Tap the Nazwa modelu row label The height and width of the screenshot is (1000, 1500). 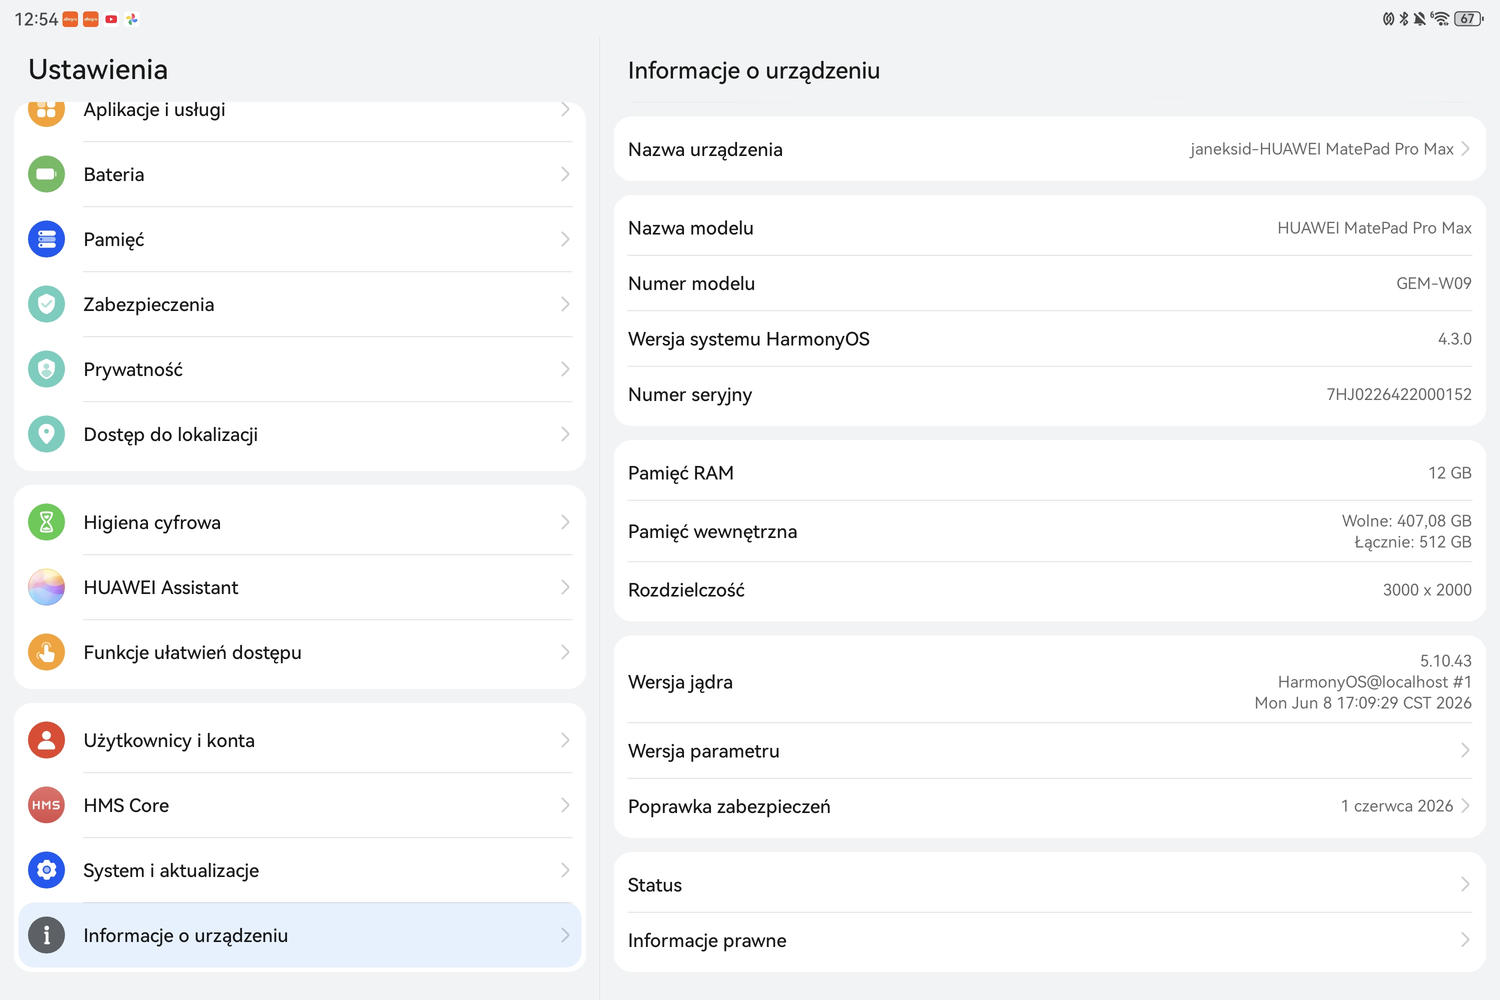[x=691, y=228]
